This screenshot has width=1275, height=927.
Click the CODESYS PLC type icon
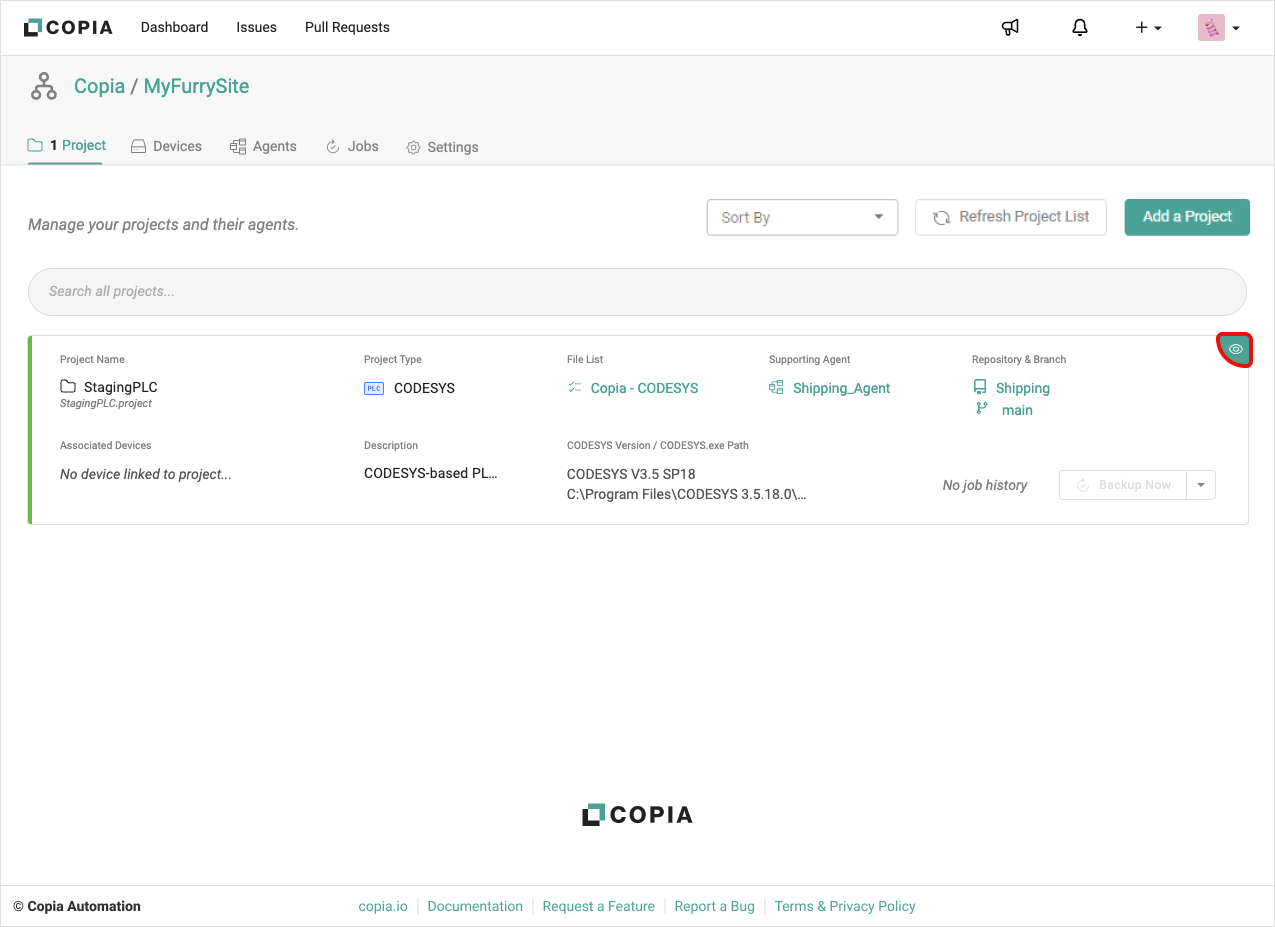pos(374,388)
